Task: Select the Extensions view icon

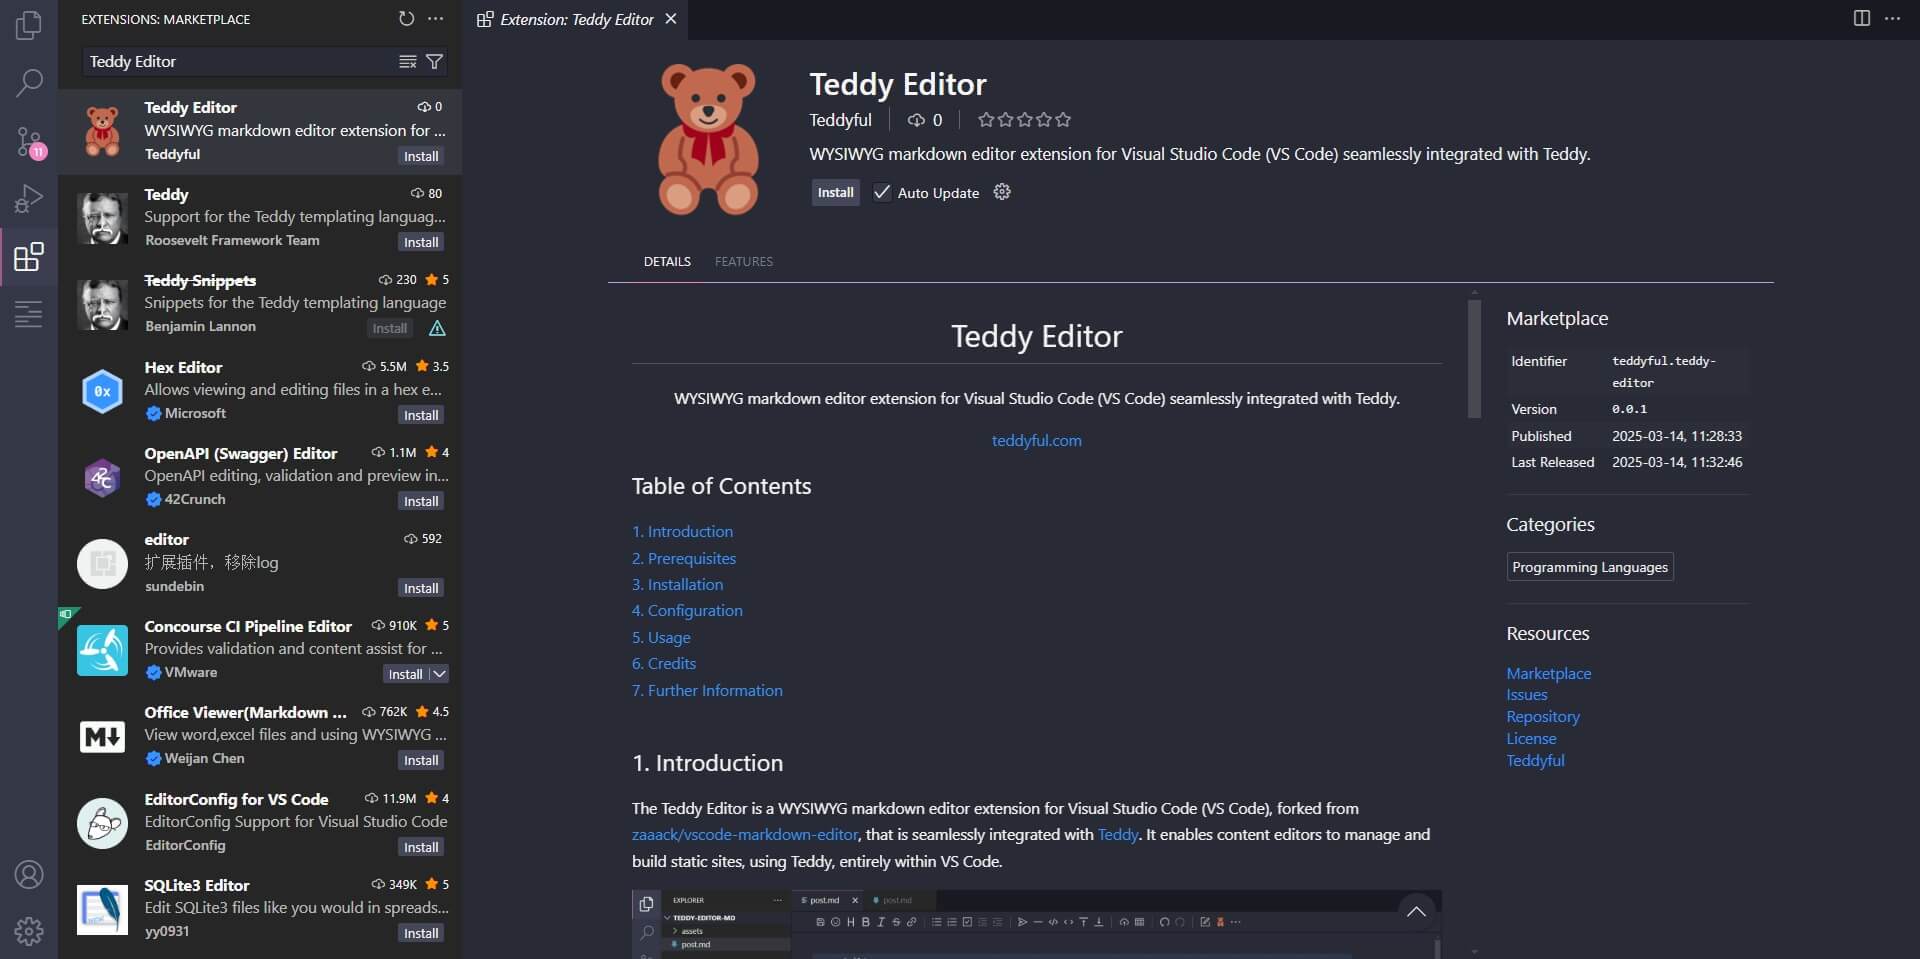Action: pos(29,257)
